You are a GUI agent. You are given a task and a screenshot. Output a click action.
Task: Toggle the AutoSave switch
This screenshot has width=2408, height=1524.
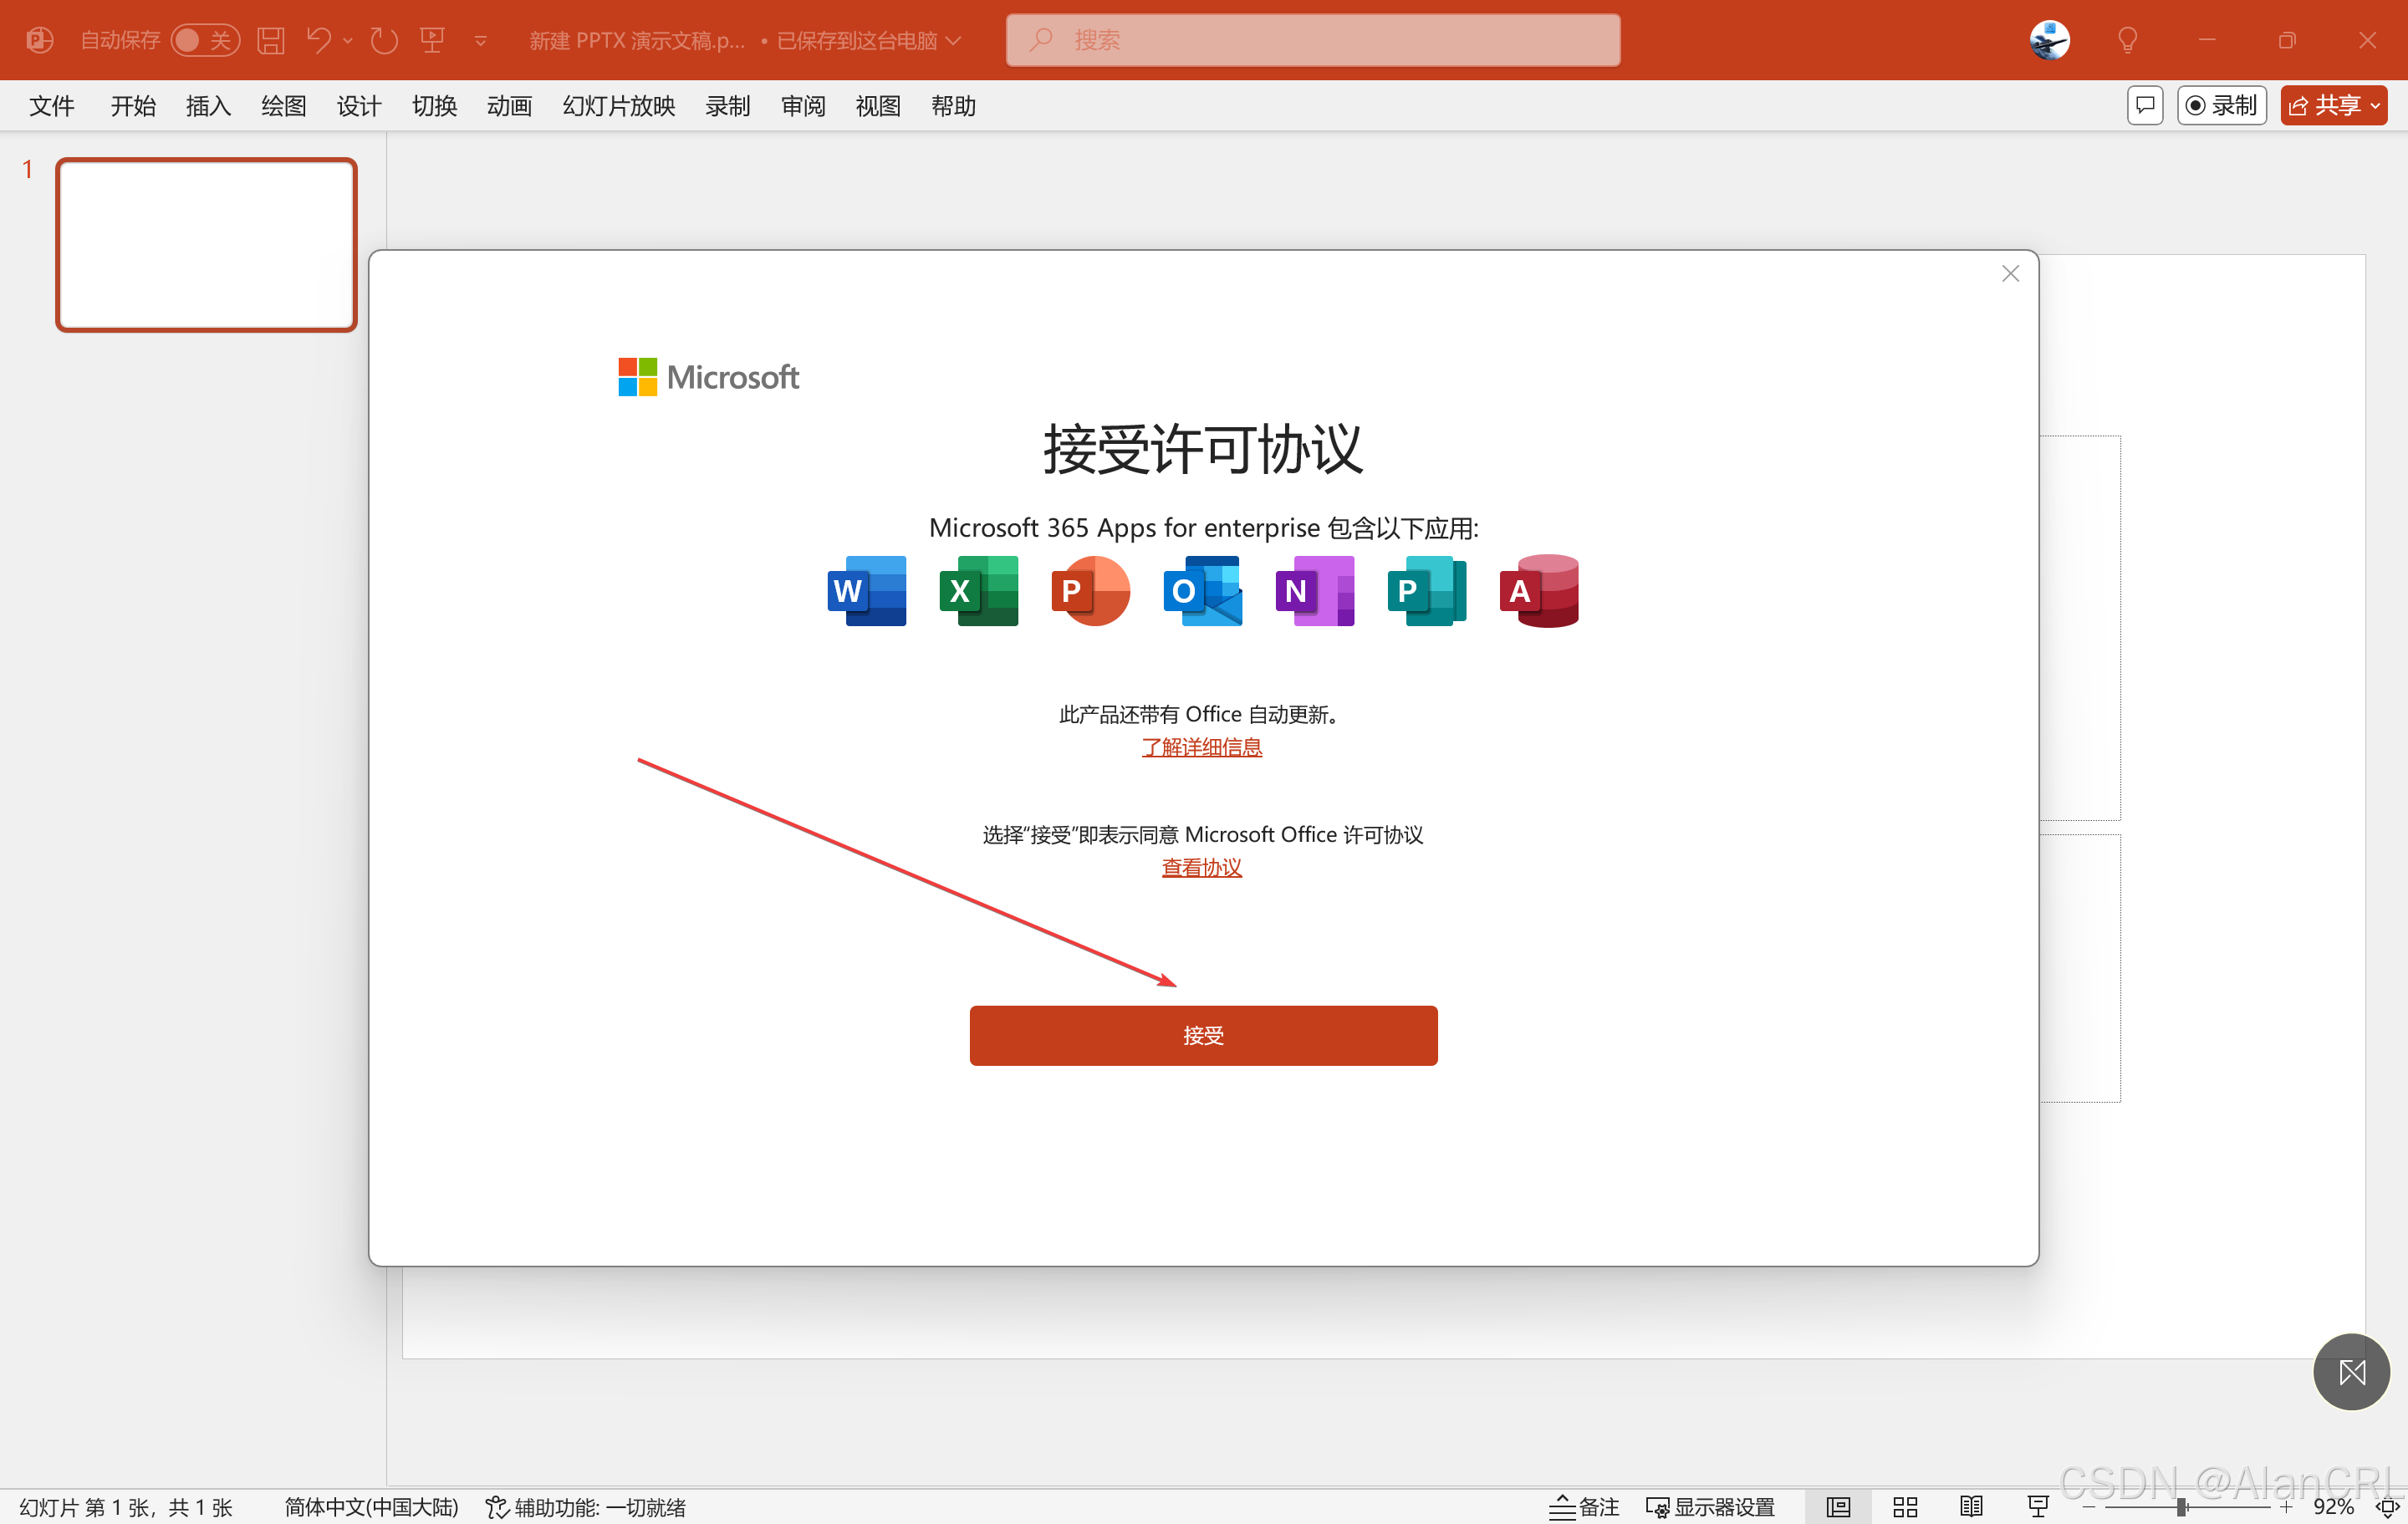tap(204, 40)
